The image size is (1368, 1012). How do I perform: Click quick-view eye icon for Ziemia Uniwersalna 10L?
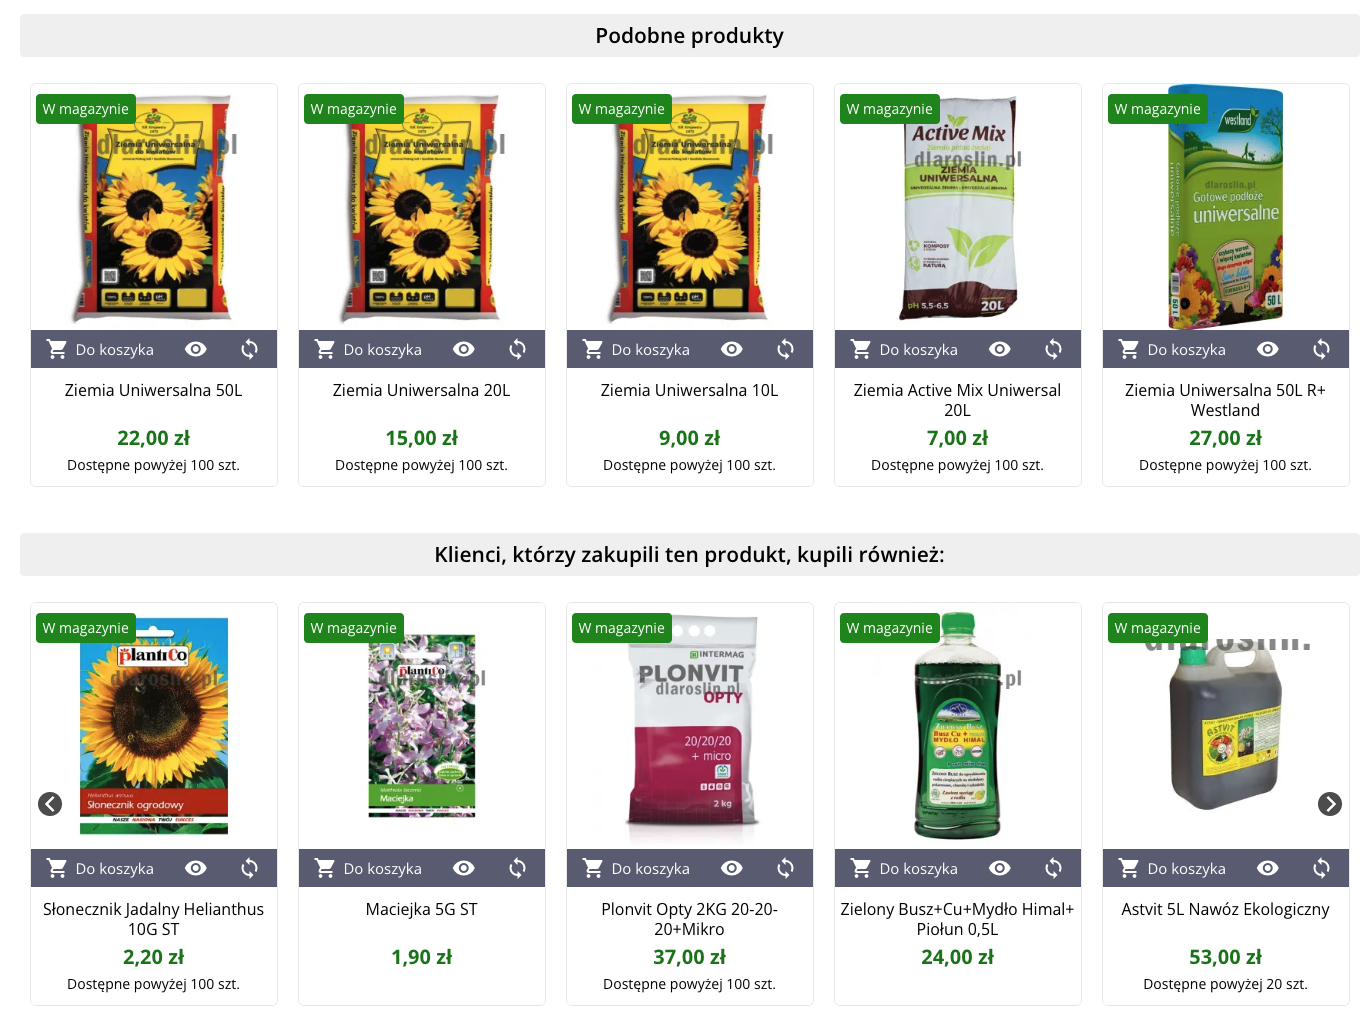tap(732, 349)
